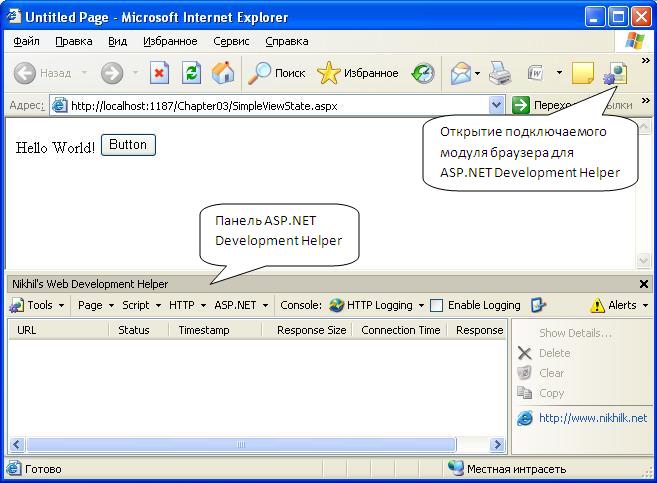This screenshot has width=657, height=483.
Task: Show more toolbar buttons chevron
Action: tap(646, 61)
